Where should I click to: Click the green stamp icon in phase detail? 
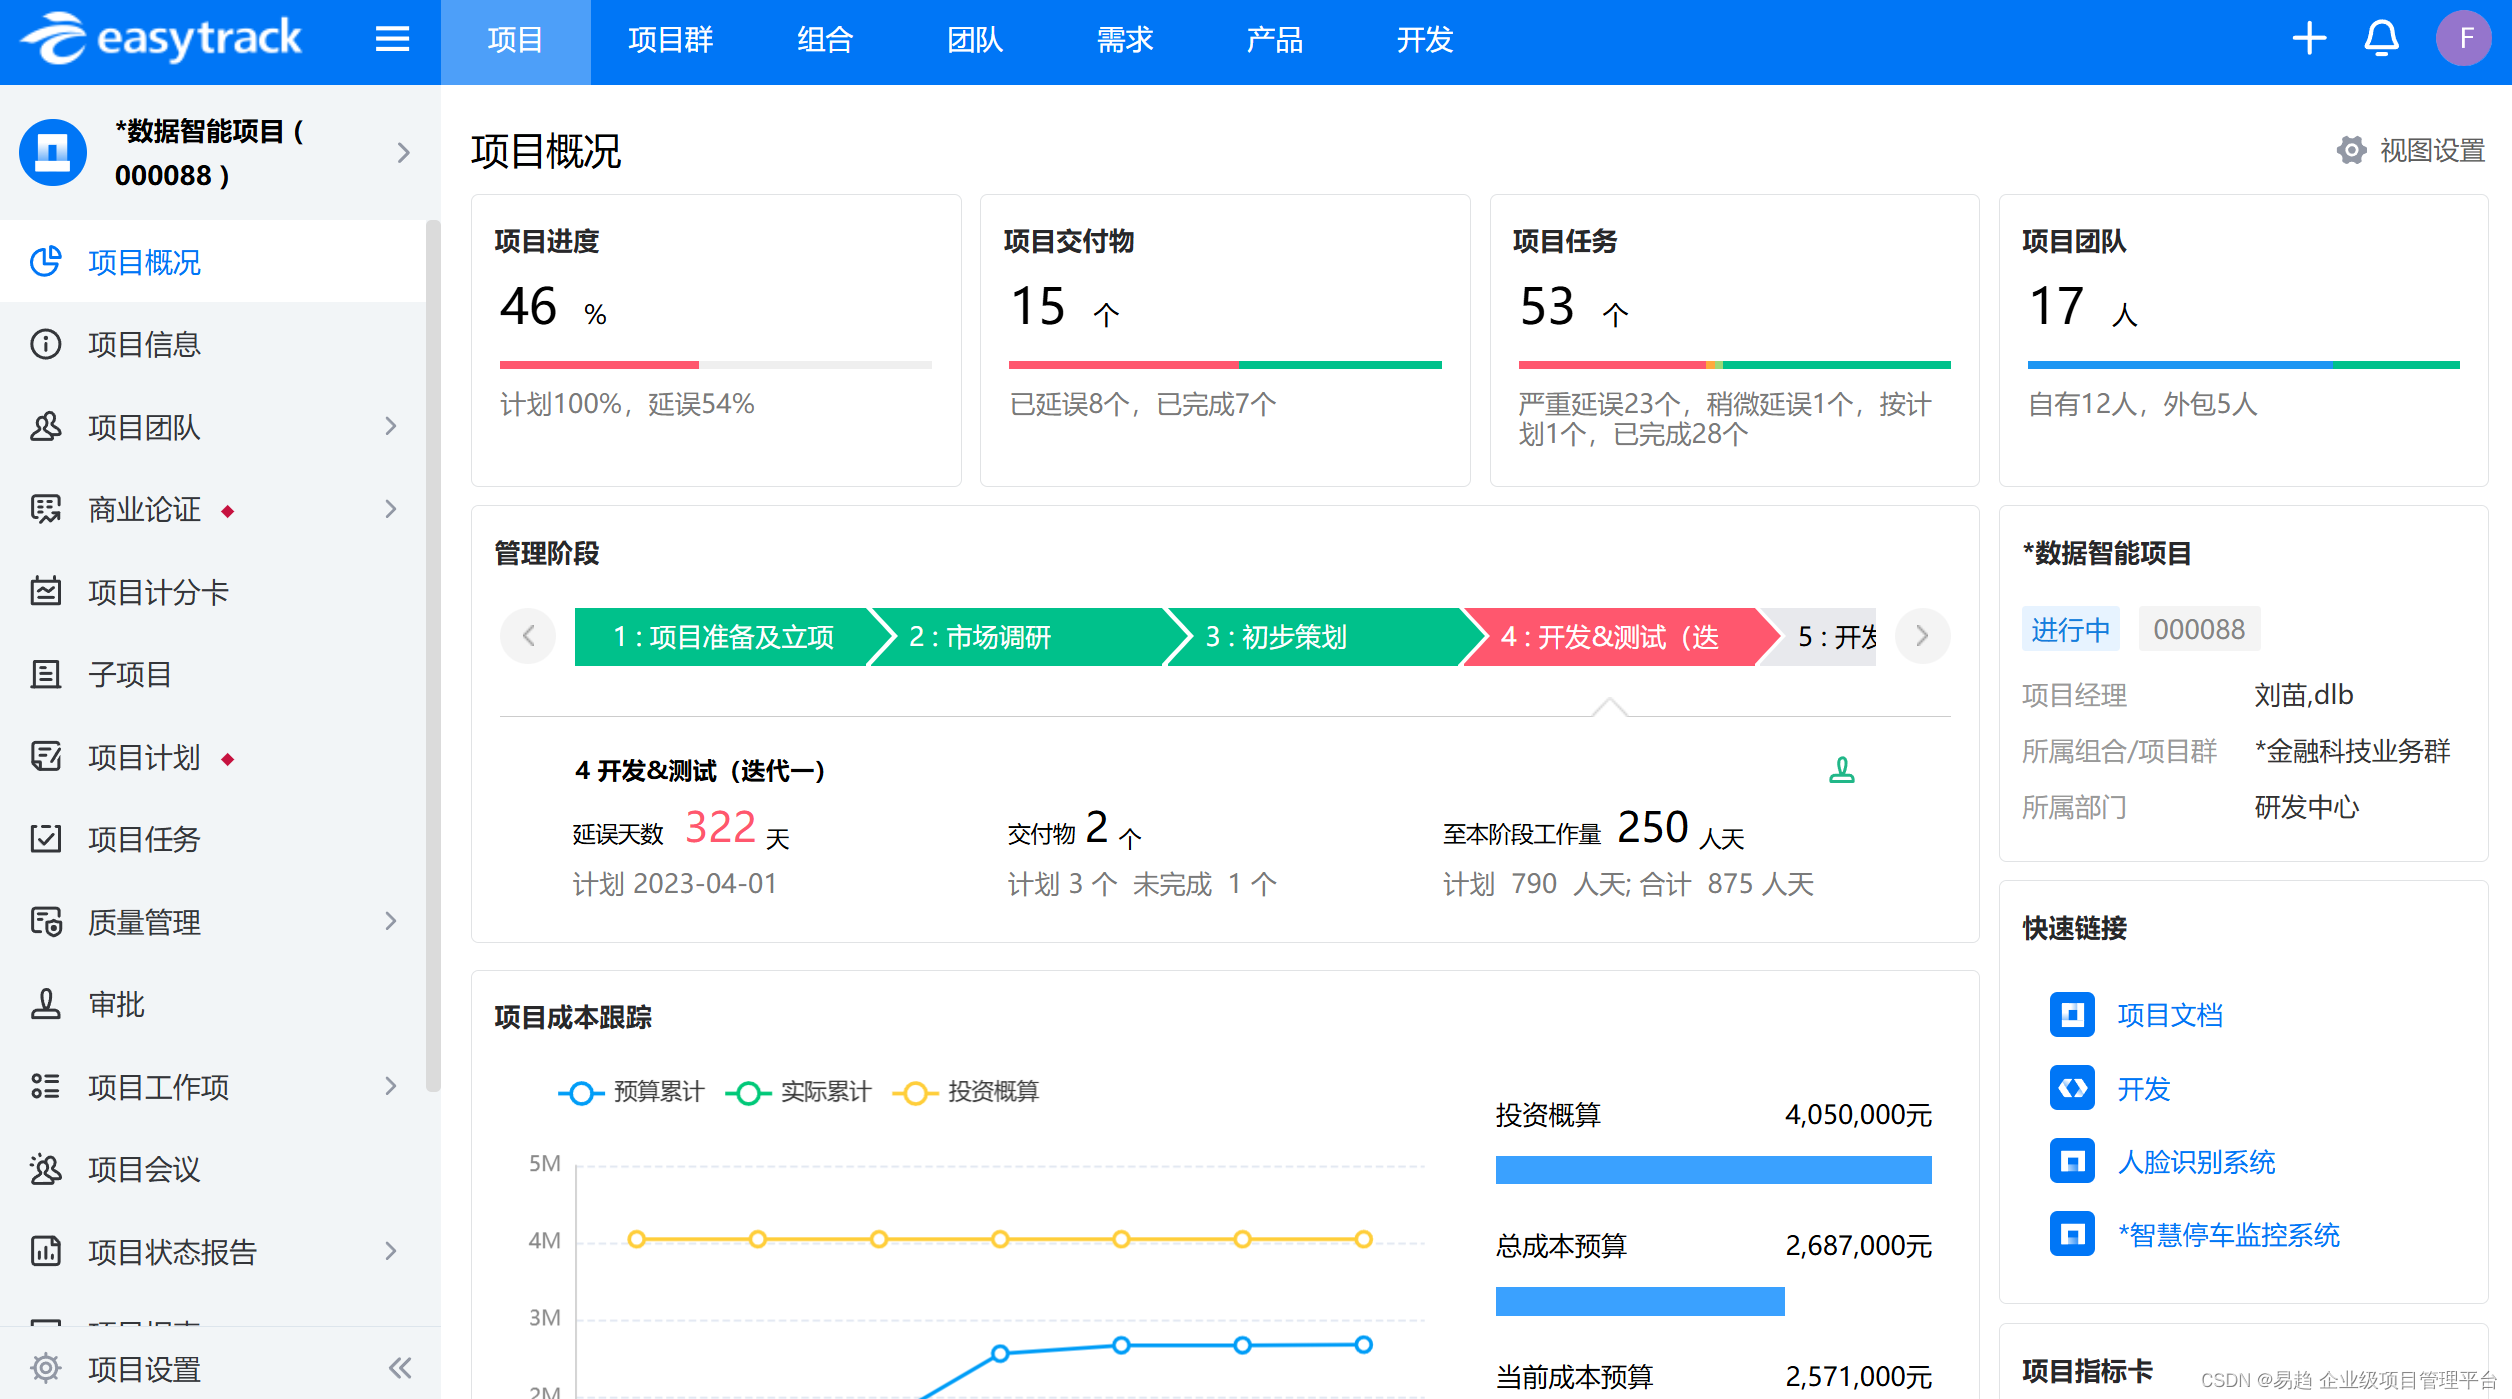[1841, 770]
